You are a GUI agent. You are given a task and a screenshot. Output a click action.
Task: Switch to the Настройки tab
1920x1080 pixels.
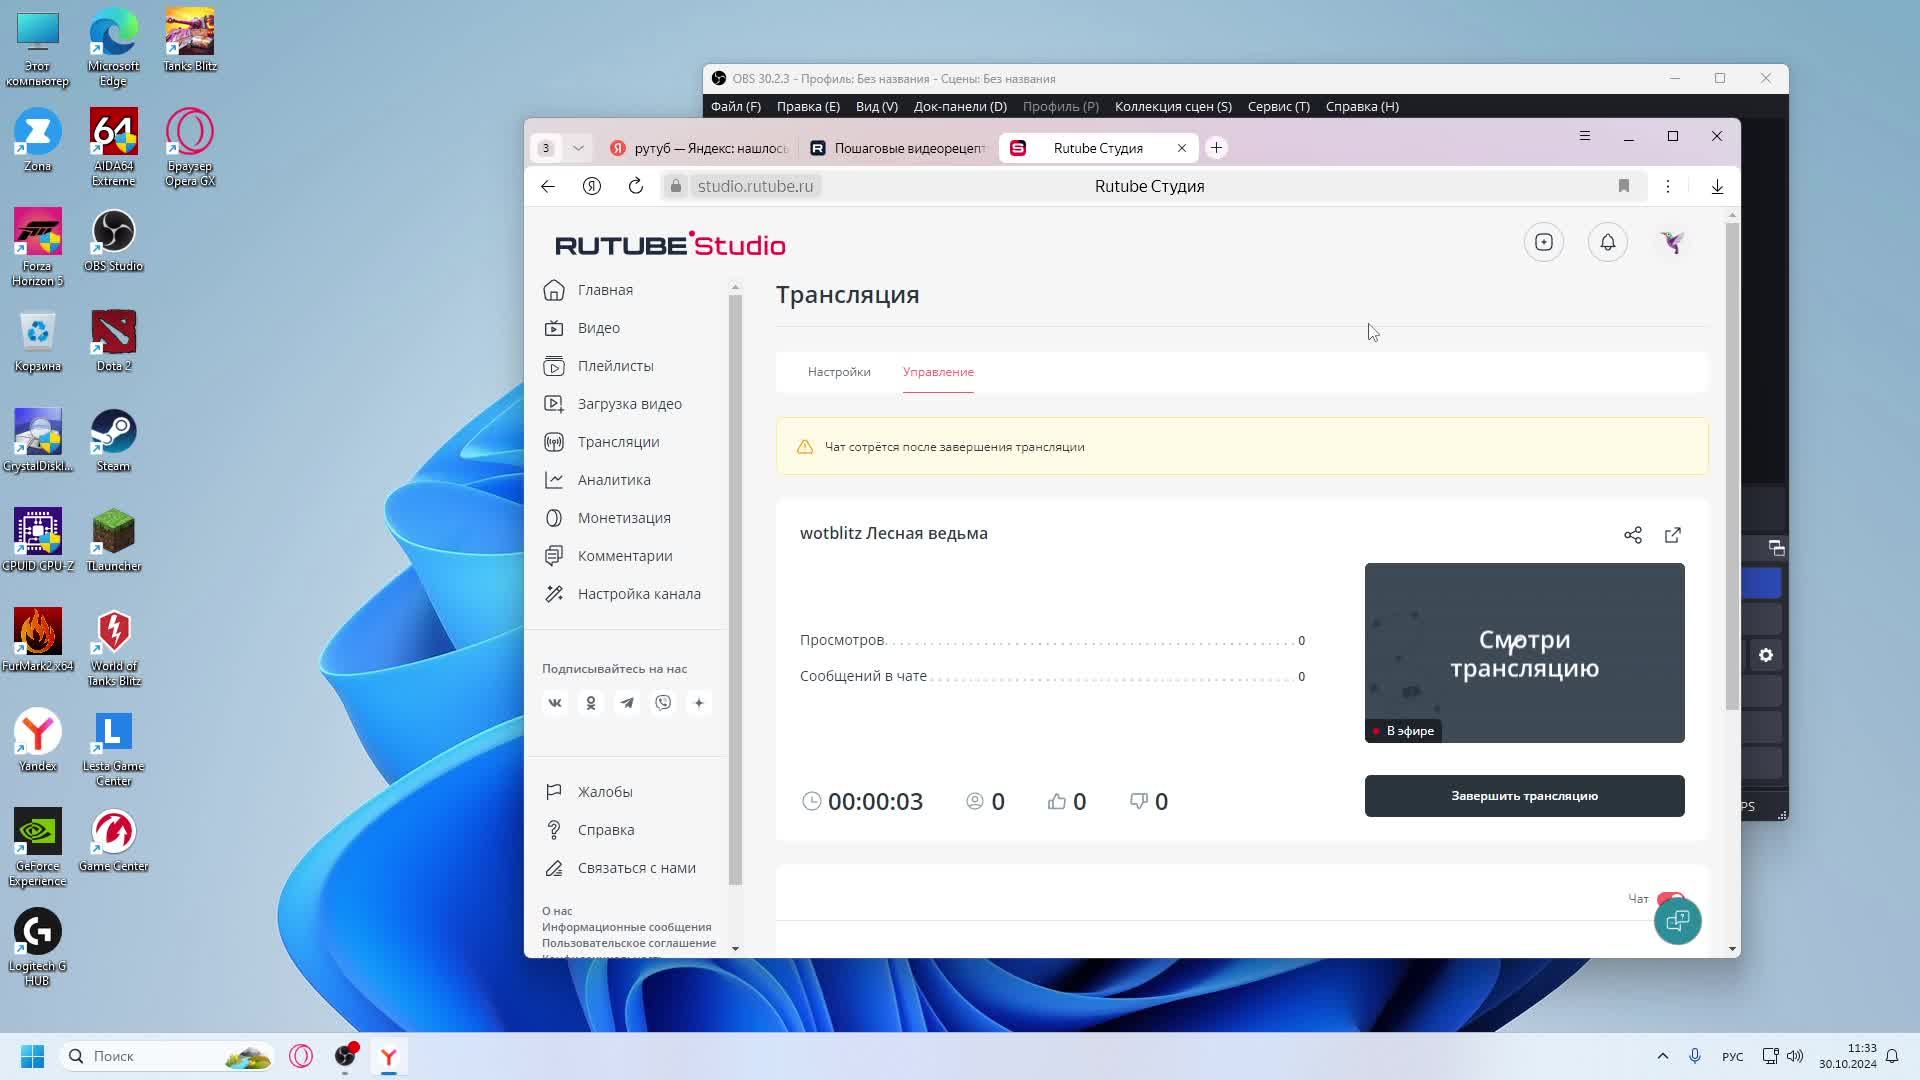(839, 372)
